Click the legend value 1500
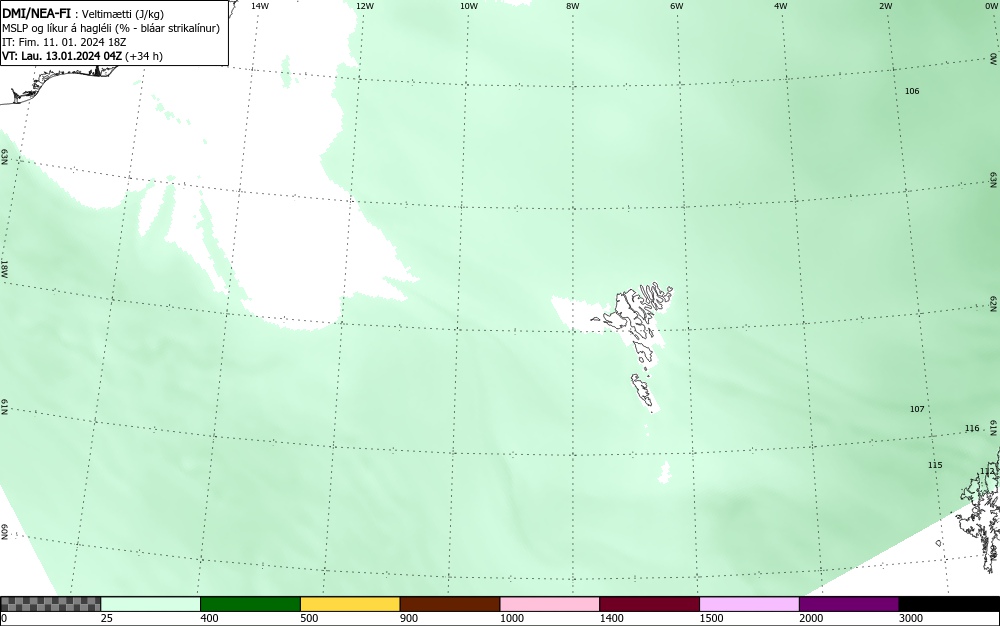The width and height of the screenshot is (1000, 626). click(711, 618)
